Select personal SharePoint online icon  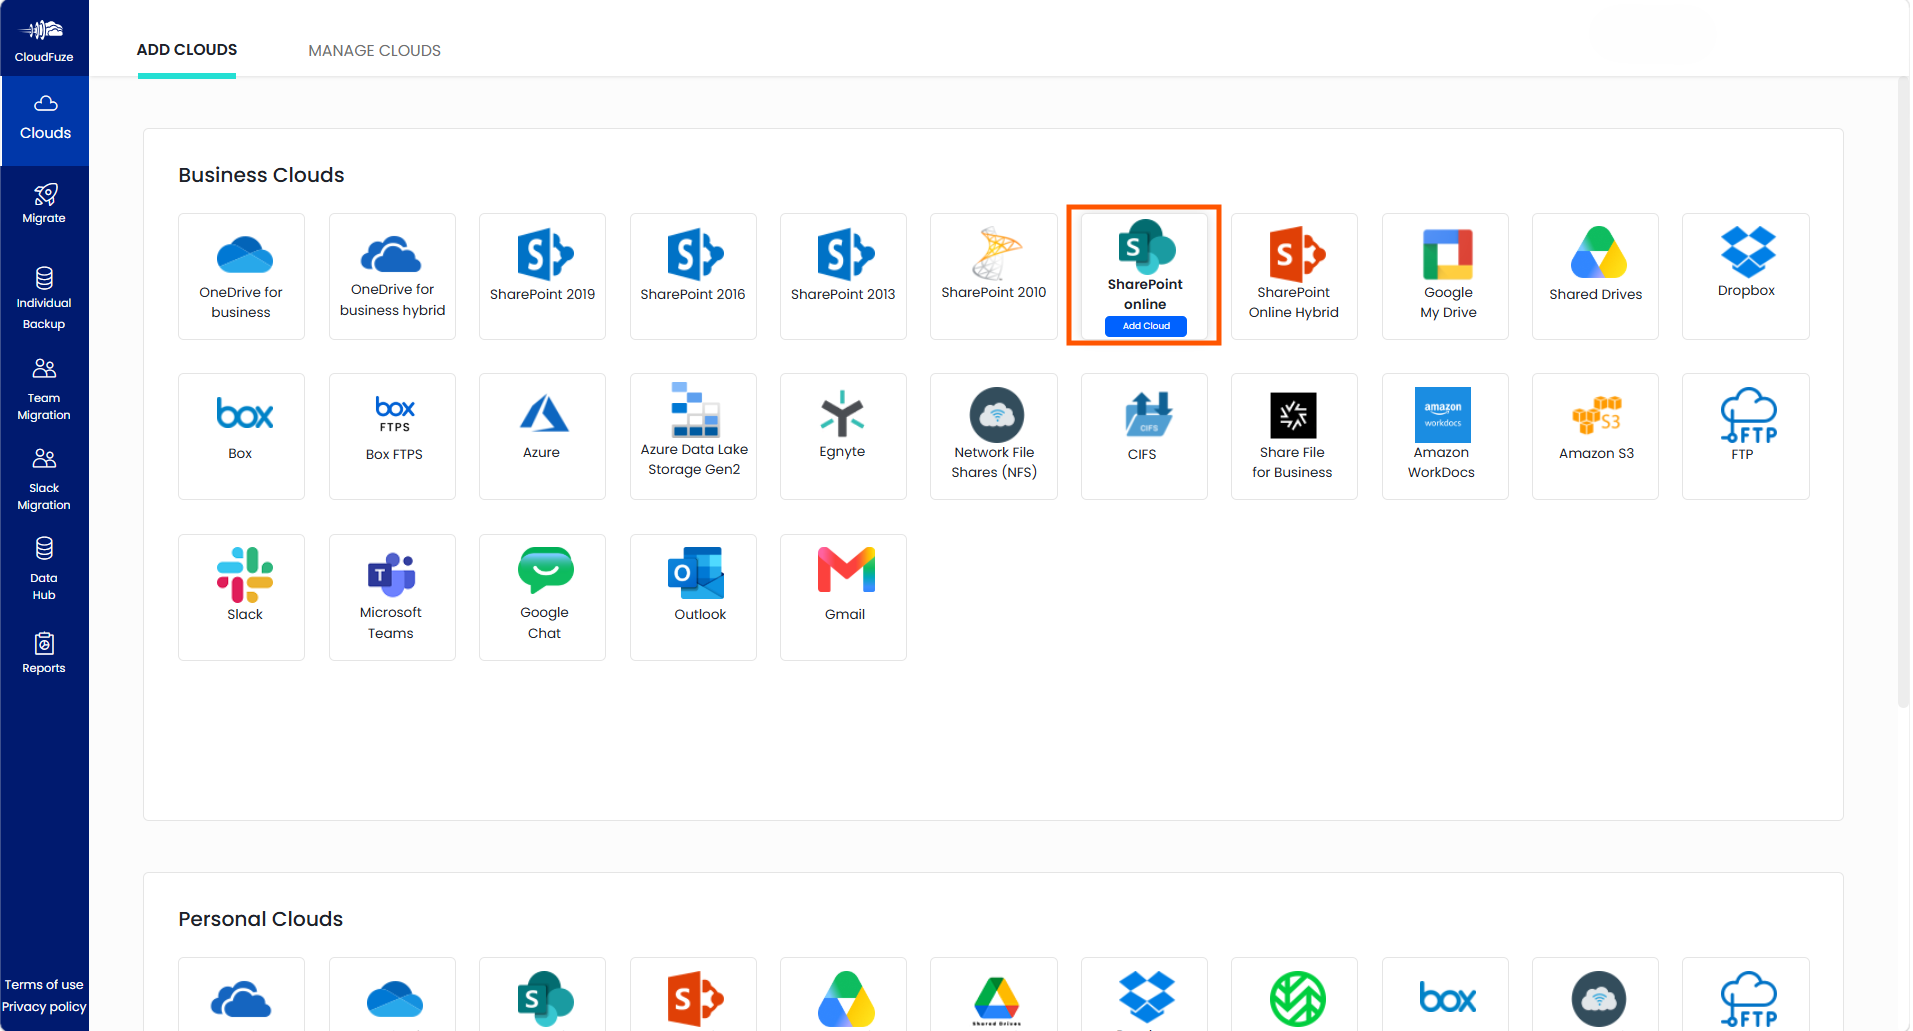click(x=545, y=998)
